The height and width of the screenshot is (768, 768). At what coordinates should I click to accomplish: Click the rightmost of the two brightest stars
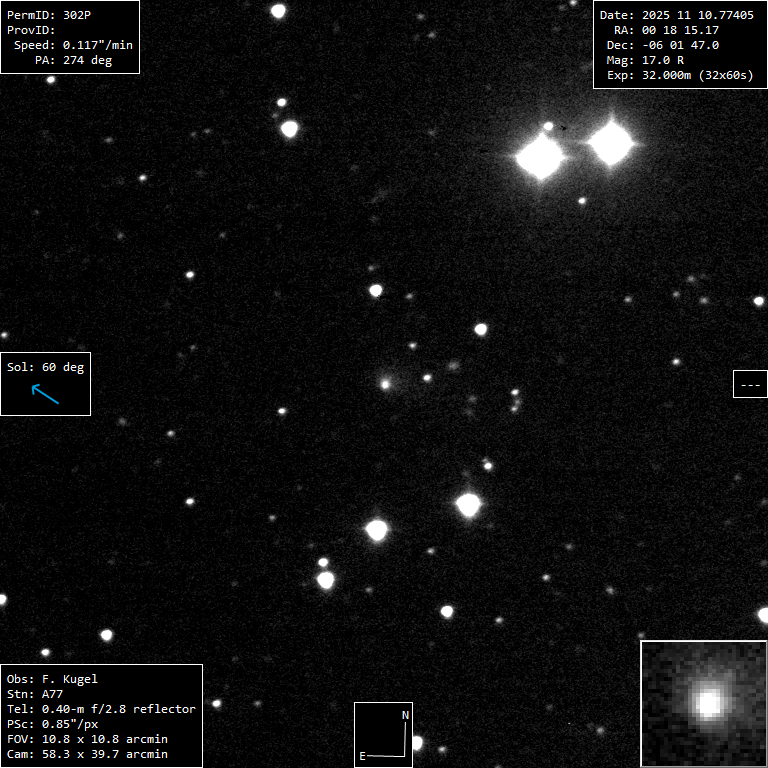tap(611, 144)
